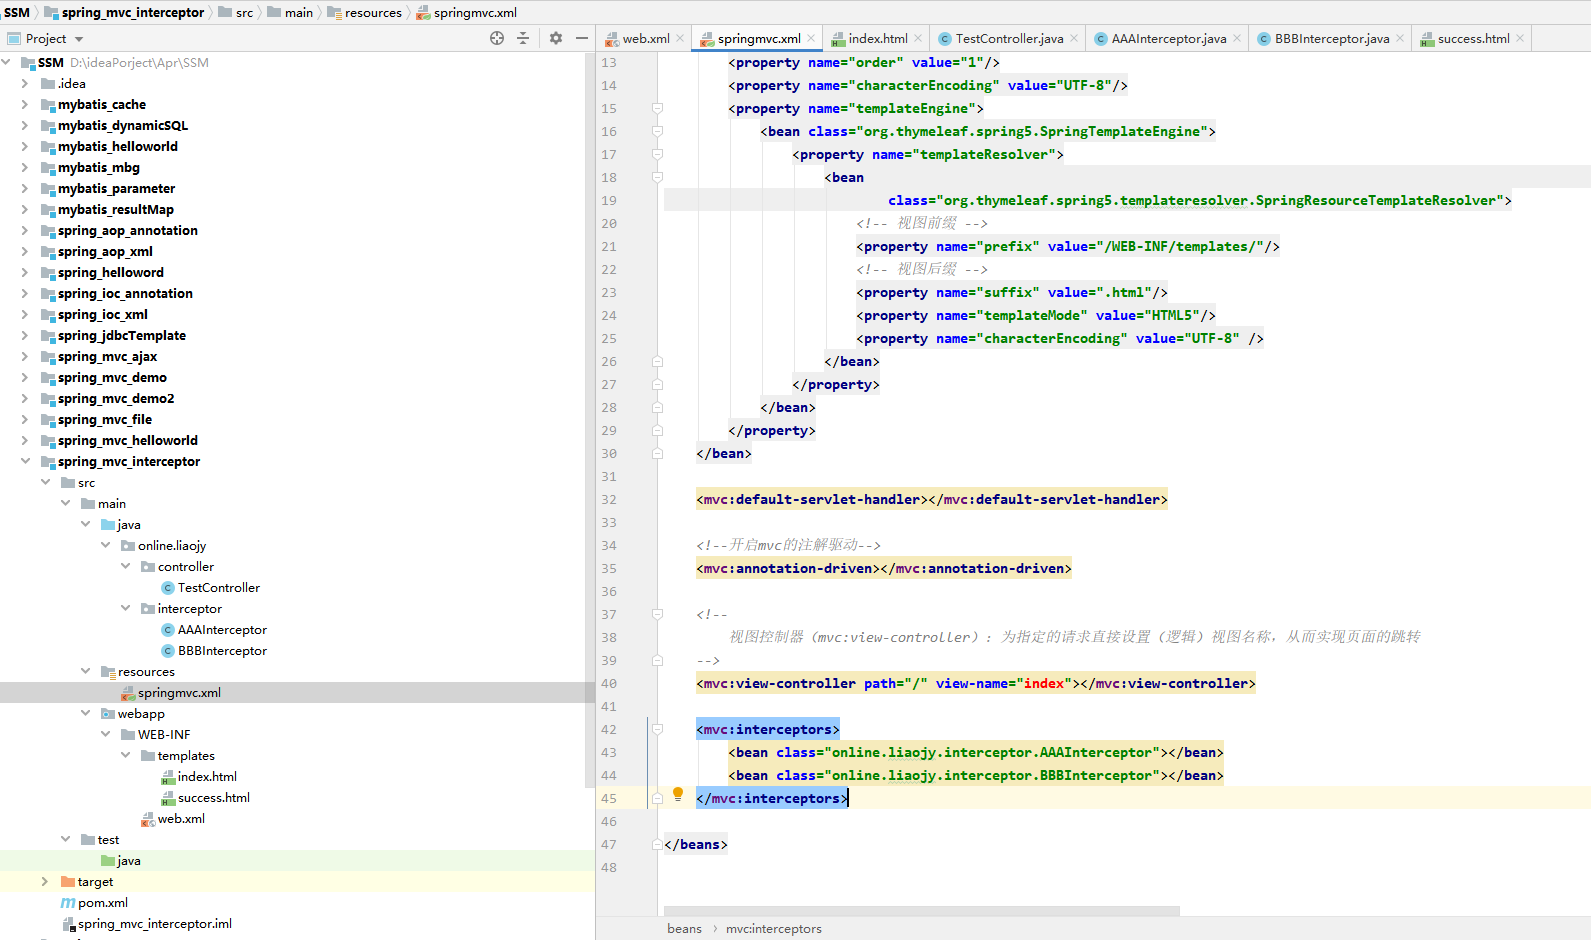The height and width of the screenshot is (940, 1591).
Task: Expand the spring_mvc_ajax module
Action: tap(25, 357)
